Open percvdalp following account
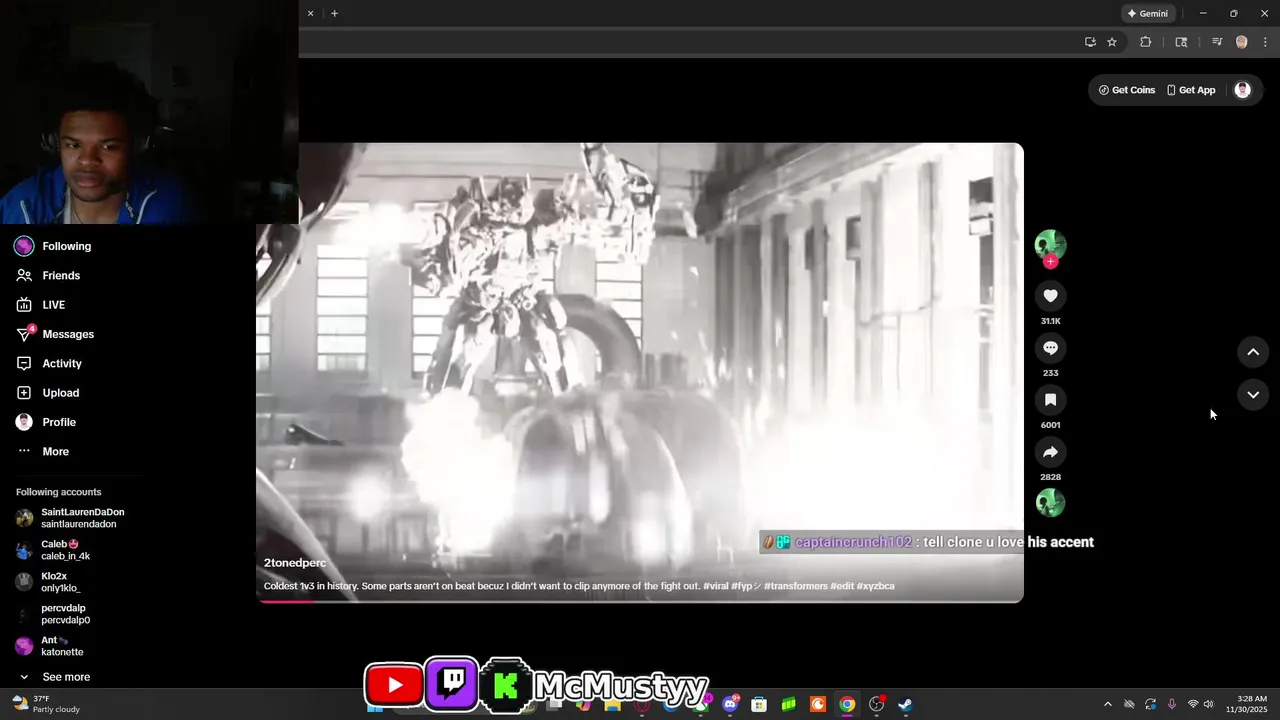Screen dimensions: 1280x720 tap(53, 614)
